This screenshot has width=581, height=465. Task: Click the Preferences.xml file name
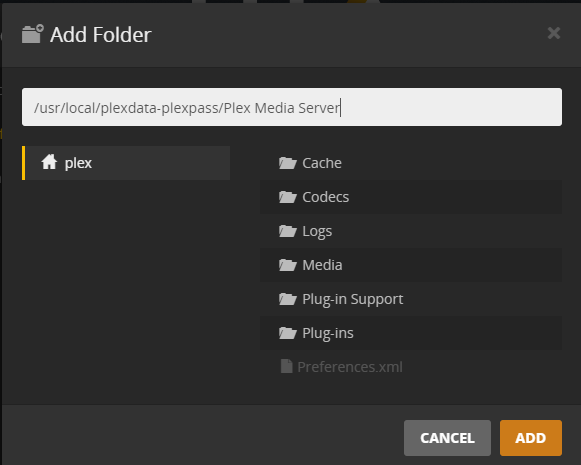[x=350, y=367]
